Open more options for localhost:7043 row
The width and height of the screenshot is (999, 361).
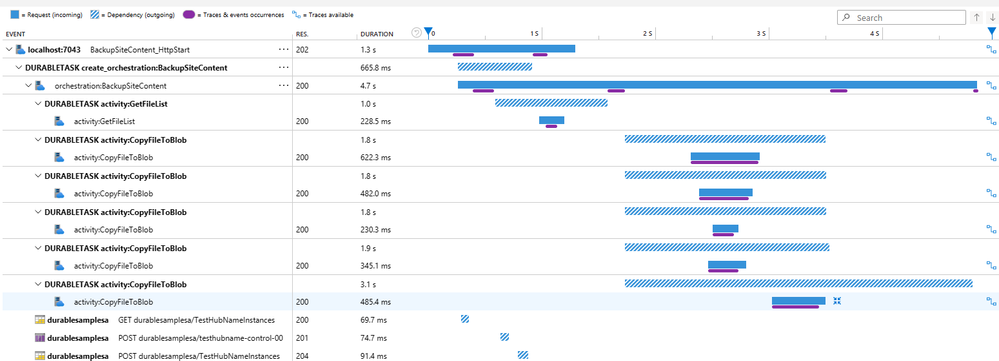click(x=284, y=49)
